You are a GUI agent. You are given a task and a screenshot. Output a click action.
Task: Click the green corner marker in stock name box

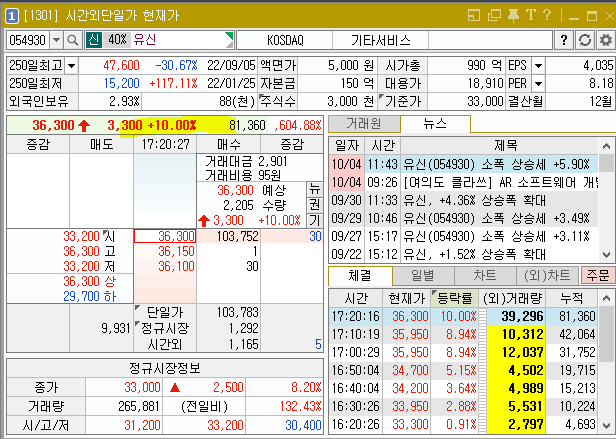pyautogui.click(x=229, y=37)
